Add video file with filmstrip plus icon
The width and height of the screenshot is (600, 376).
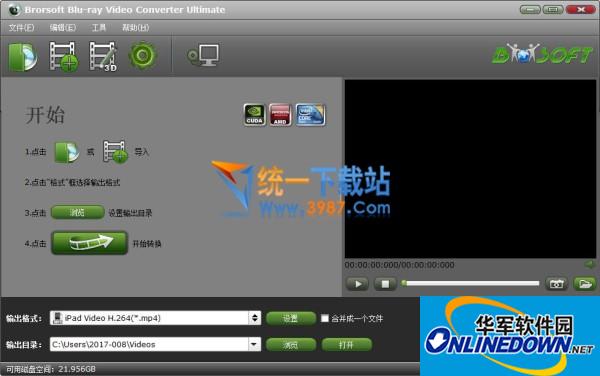tap(63, 57)
